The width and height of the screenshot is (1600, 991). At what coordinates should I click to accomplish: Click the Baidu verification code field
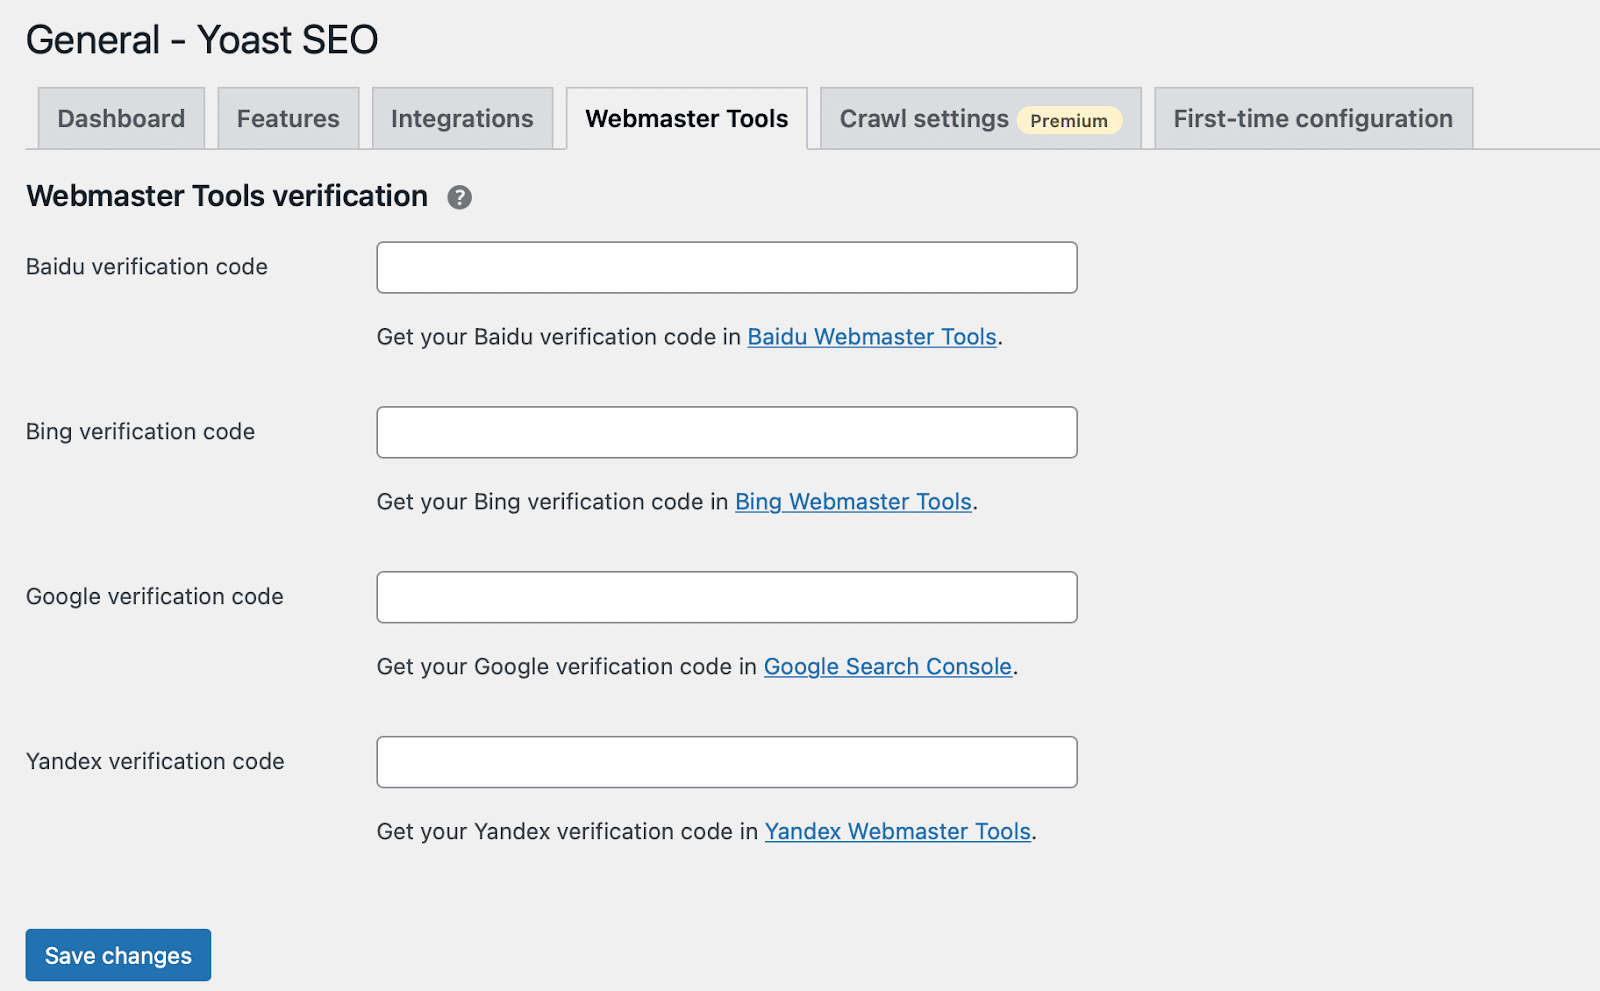click(x=726, y=267)
